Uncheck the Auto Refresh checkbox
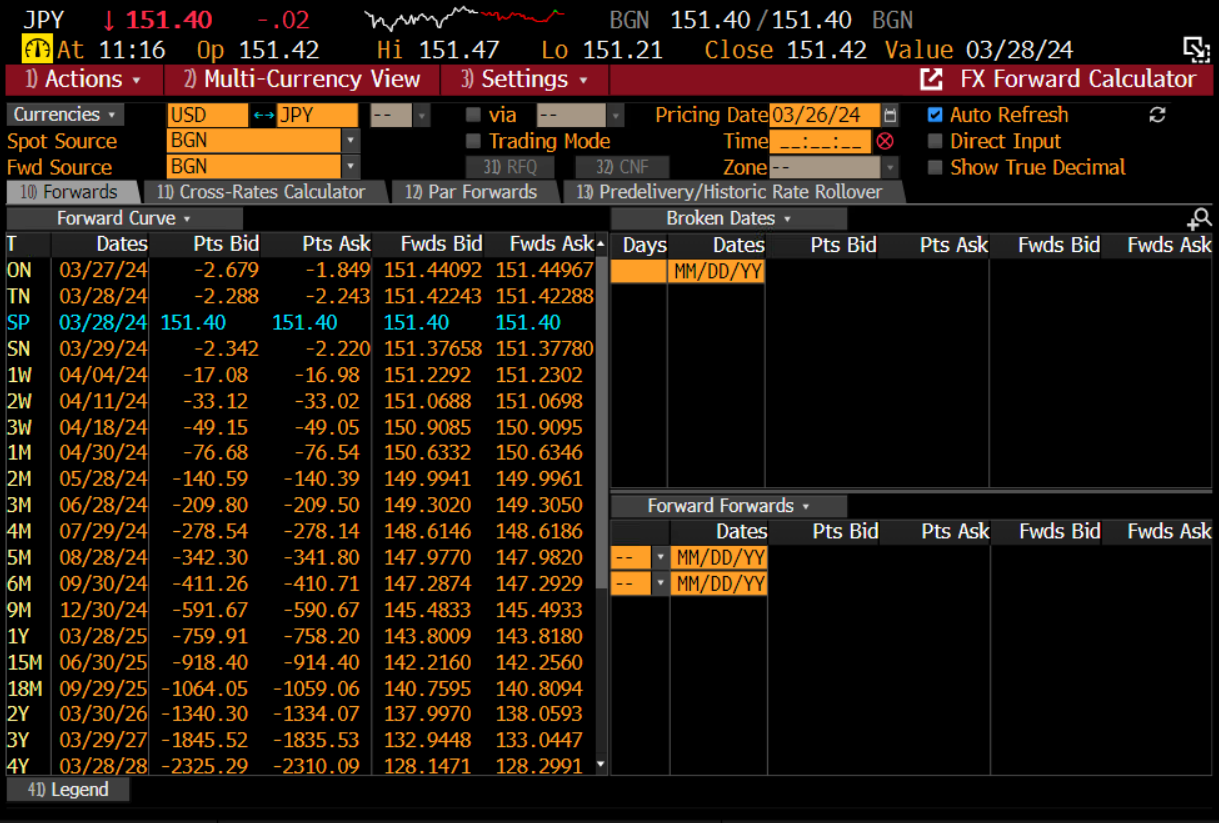 935,115
